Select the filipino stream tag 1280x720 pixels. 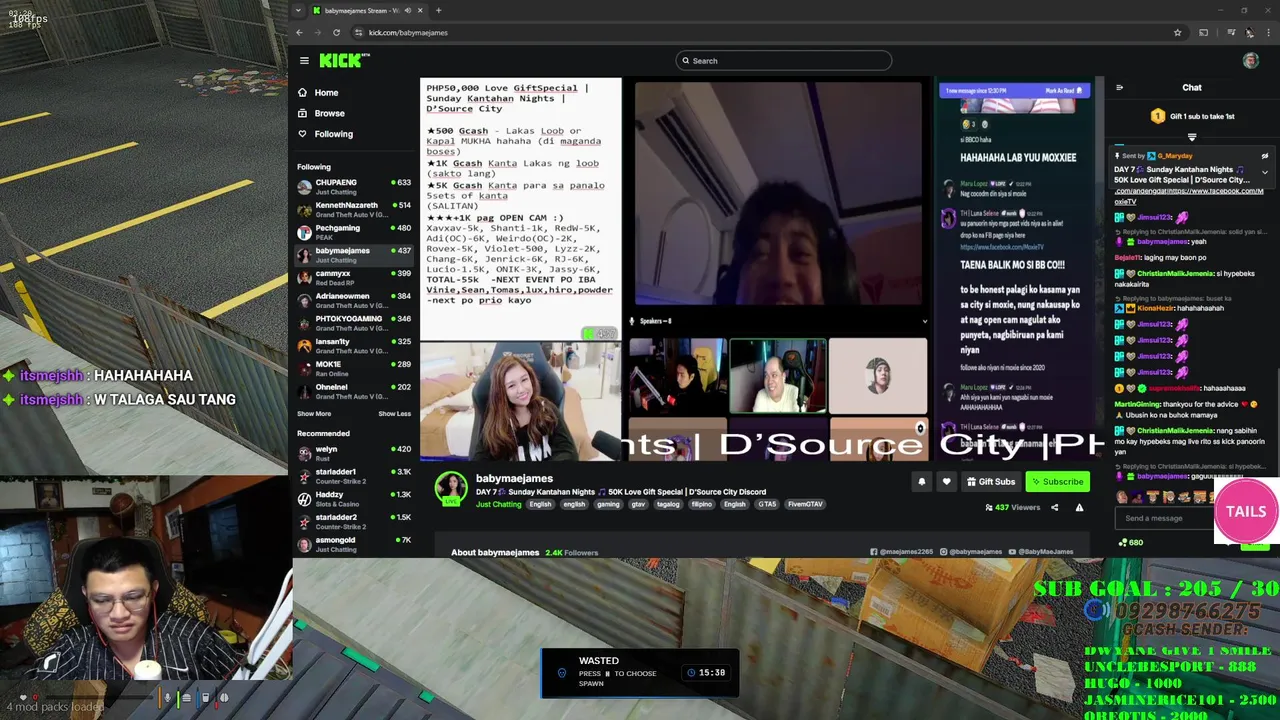[x=701, y=504]
